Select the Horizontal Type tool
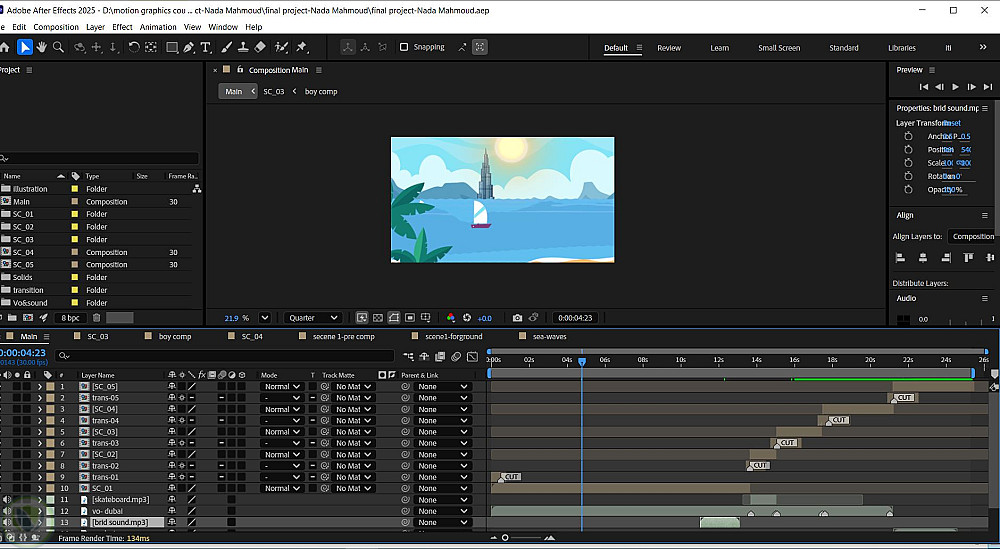1000x549 pixels. click(206, 47)
